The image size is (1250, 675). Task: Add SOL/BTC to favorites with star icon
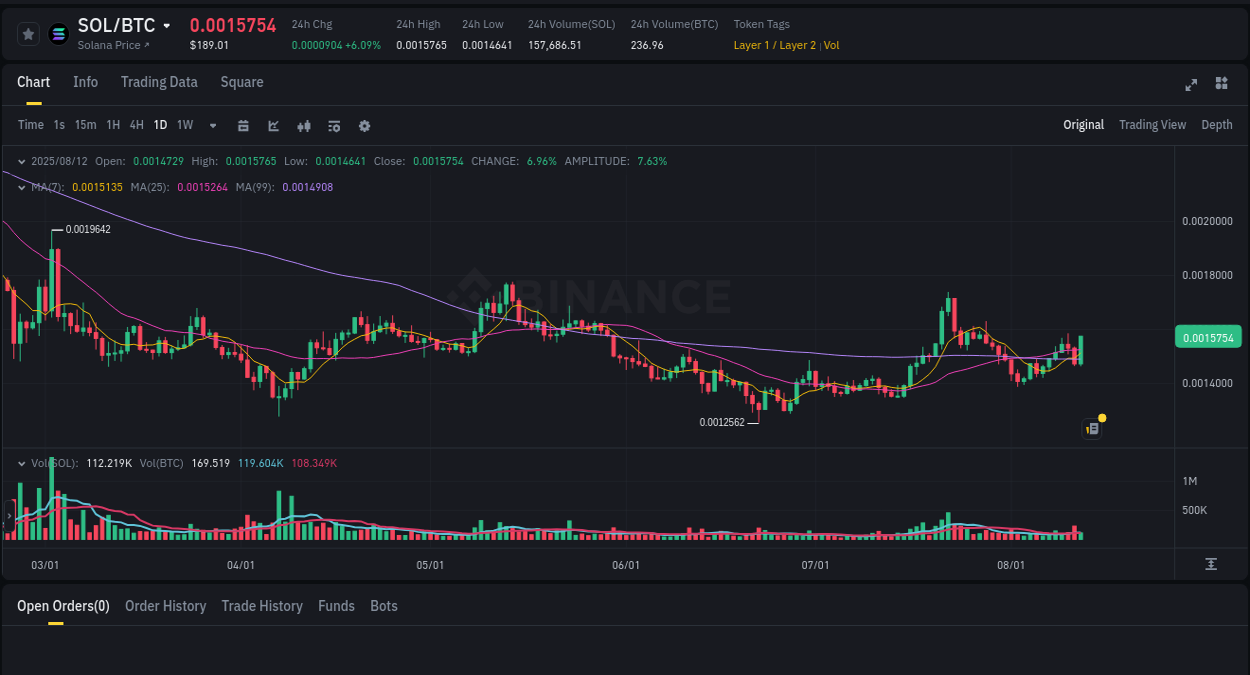pos(29,34)
